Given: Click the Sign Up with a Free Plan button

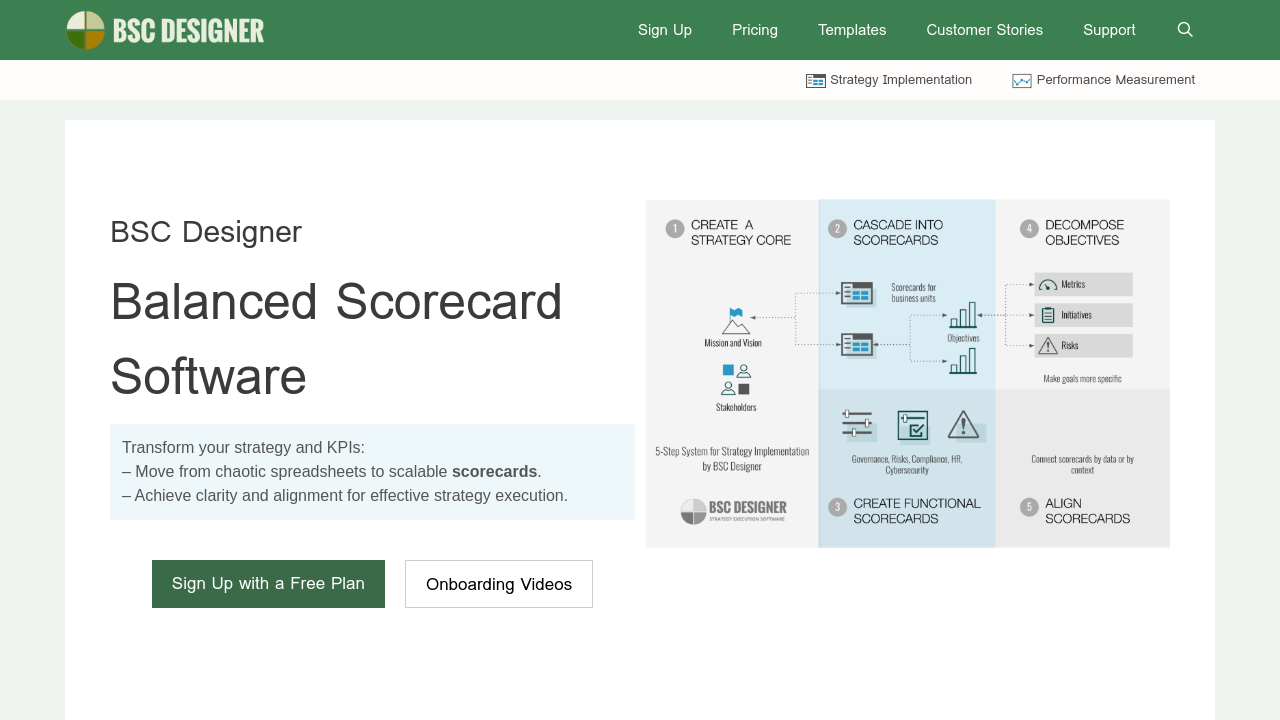Looking at the screenshot, I should click(268, 584).
